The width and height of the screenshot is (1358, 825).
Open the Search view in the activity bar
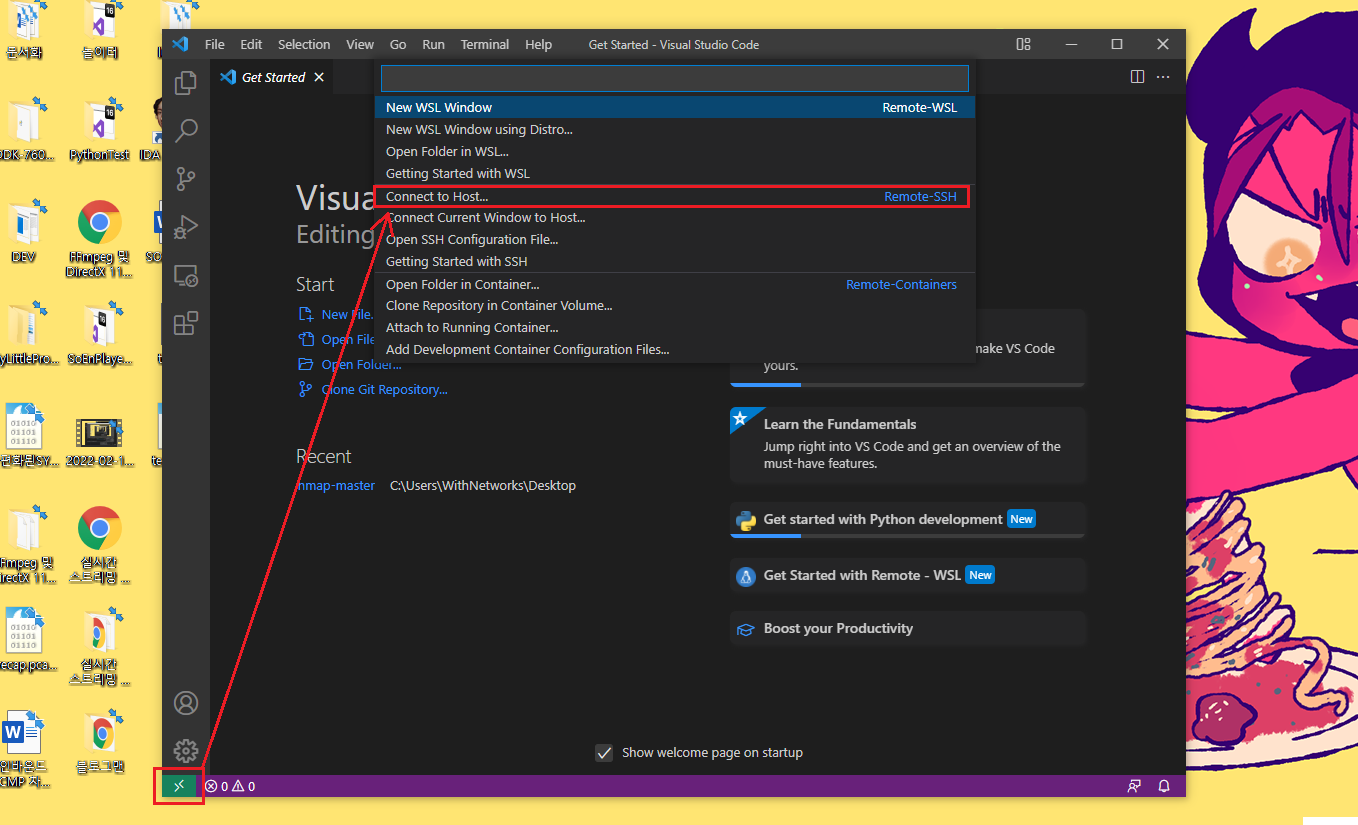click(186, 131)
